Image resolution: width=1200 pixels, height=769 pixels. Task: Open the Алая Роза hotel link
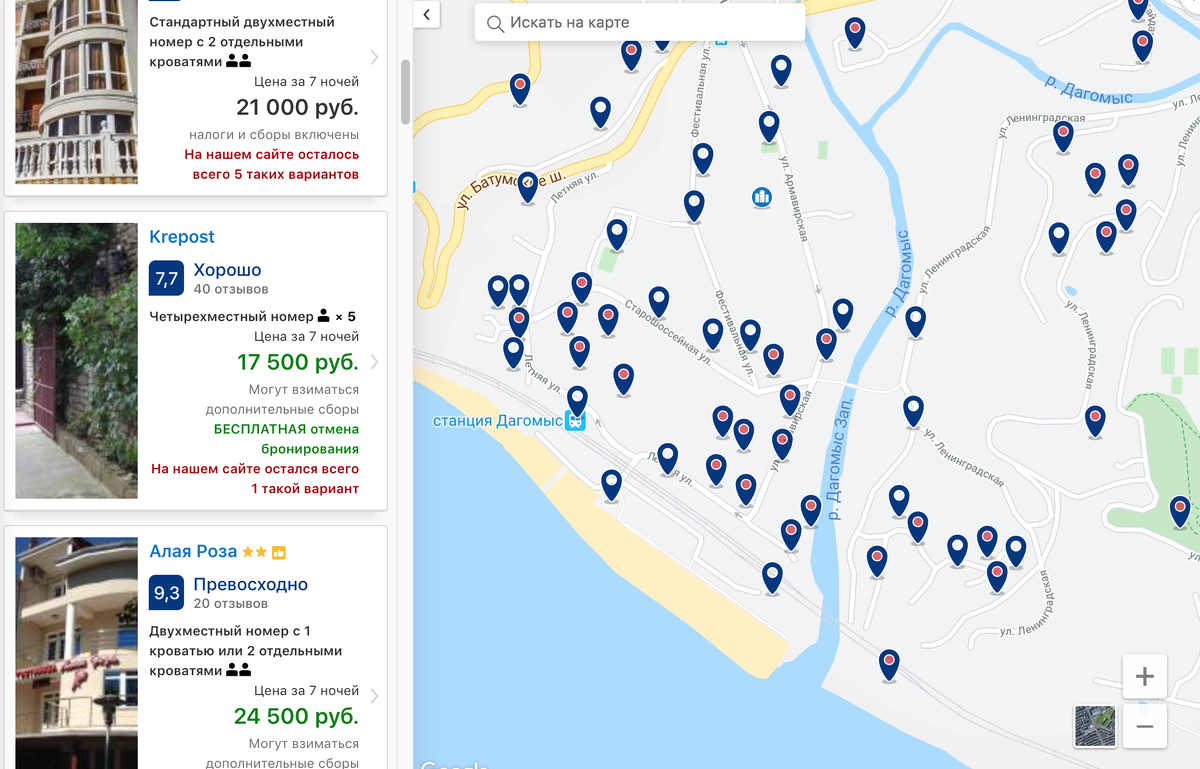[193, 552]
